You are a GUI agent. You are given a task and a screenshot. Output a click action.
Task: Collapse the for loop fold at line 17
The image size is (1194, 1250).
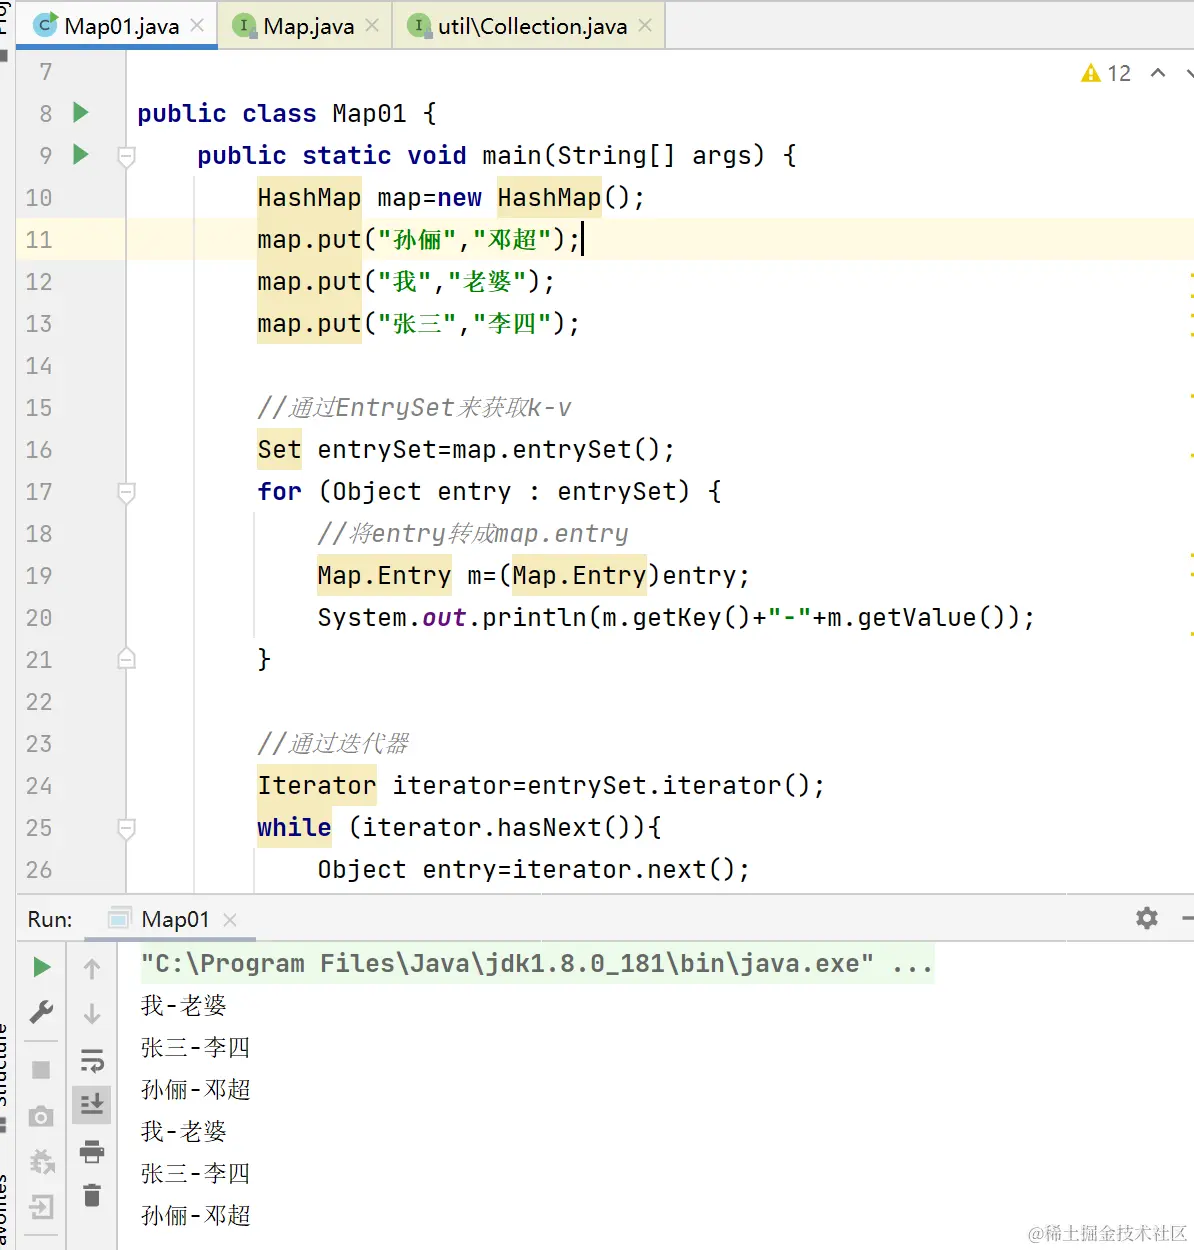[126, 492]
